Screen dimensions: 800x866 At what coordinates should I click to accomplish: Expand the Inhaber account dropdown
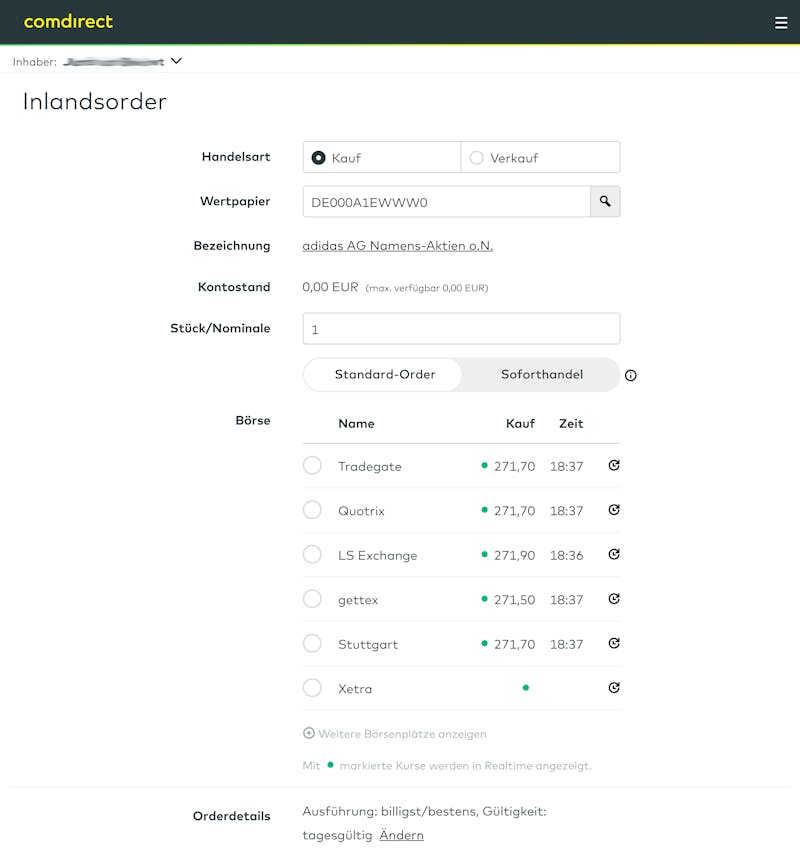coord(176,61)
